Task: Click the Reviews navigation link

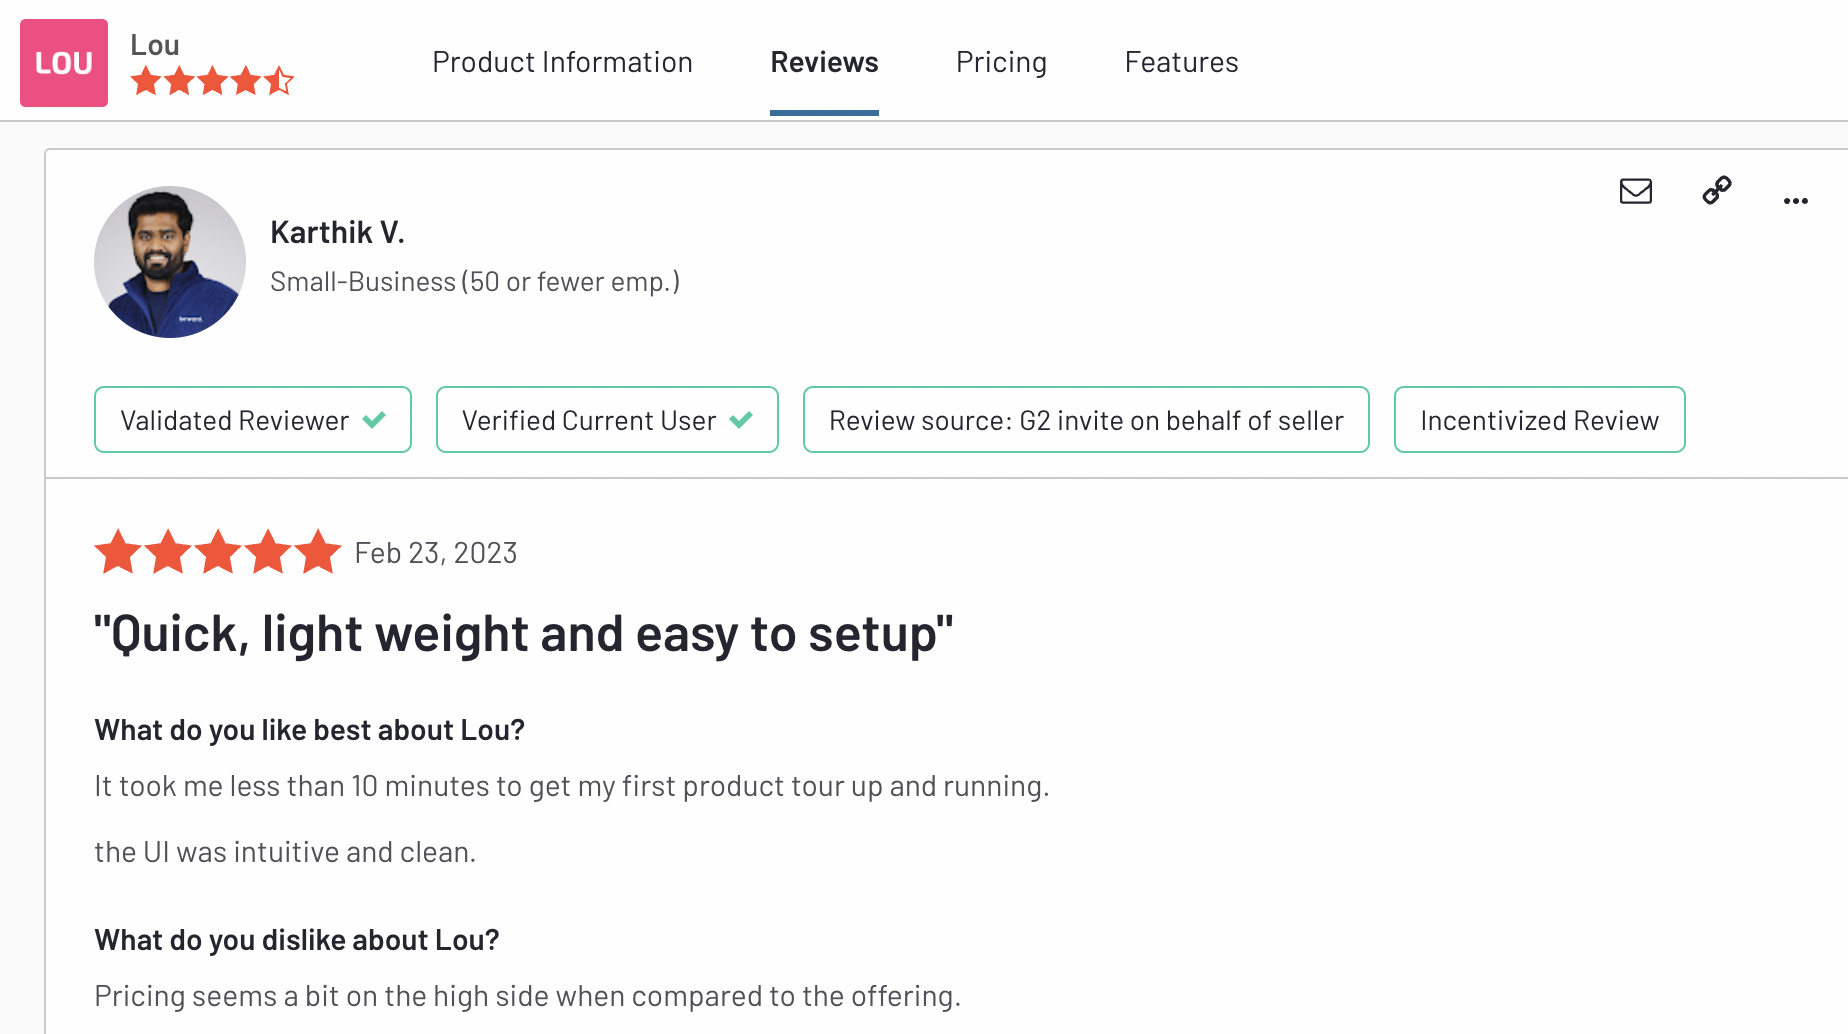Action: click(x=824, y=62)
